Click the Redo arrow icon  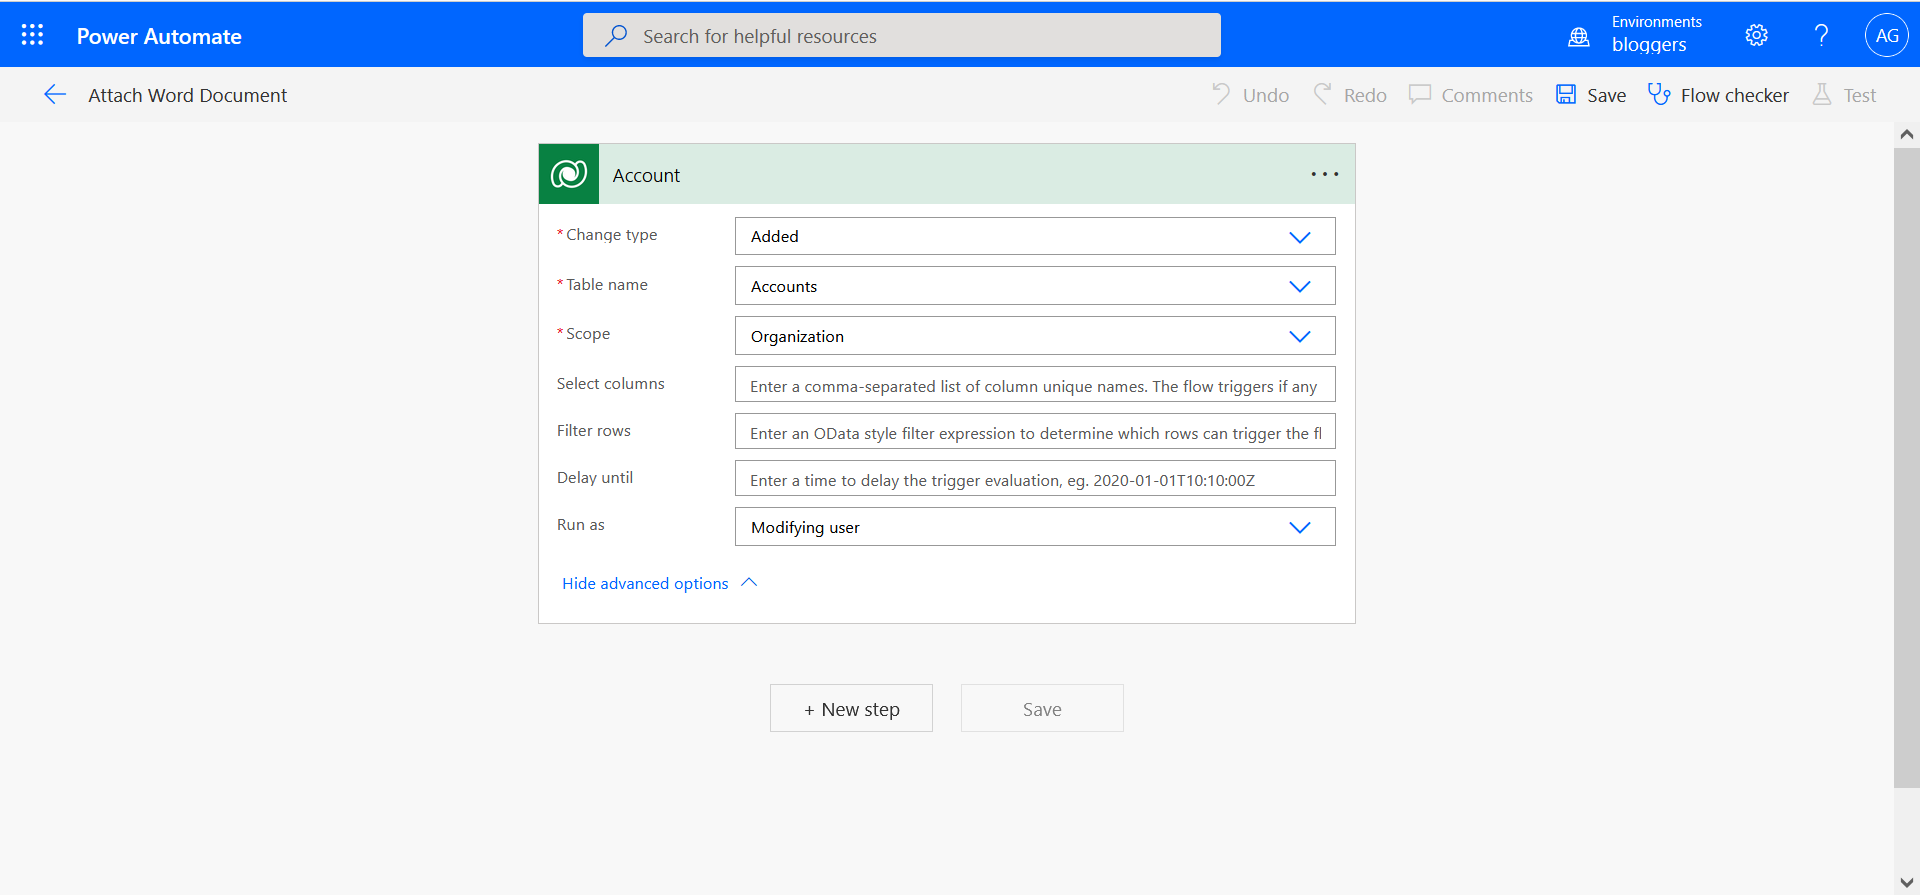[1322, 94]
